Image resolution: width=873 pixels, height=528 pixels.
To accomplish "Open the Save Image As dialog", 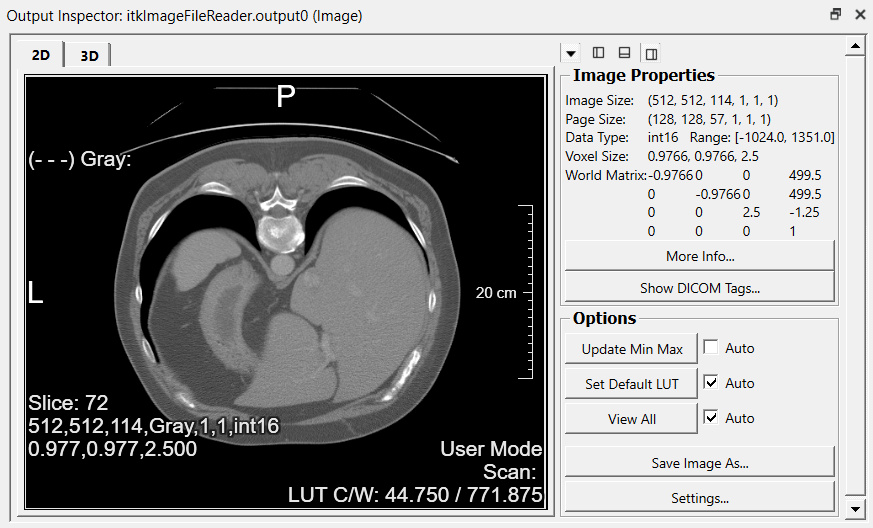I will 699,463.
